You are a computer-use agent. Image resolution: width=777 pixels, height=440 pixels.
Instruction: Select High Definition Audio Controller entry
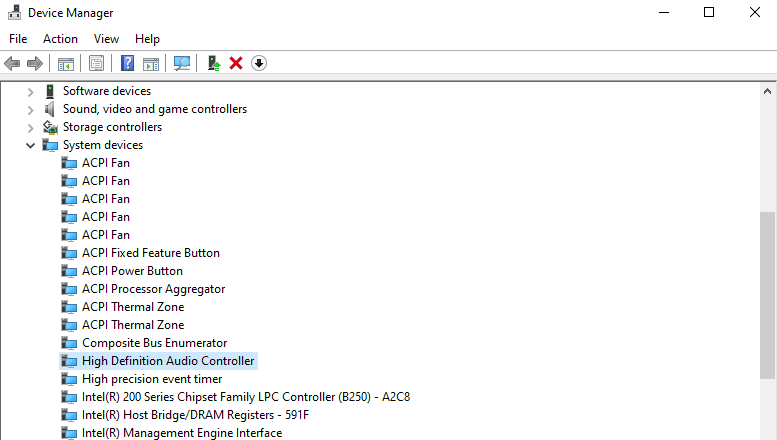tap(168, 361)
